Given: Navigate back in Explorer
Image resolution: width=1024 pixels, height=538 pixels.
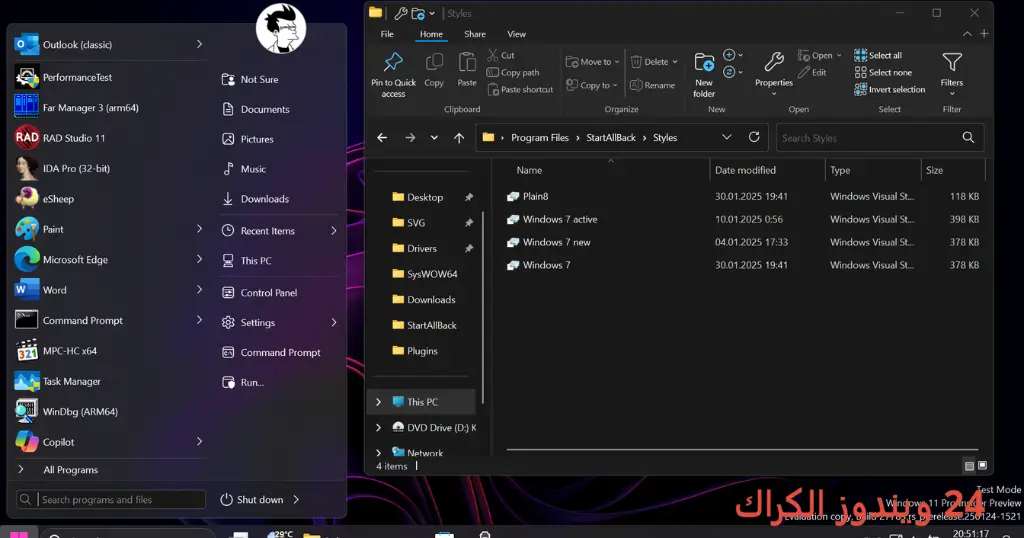Looking at the screenshot, I should point(382,138).
